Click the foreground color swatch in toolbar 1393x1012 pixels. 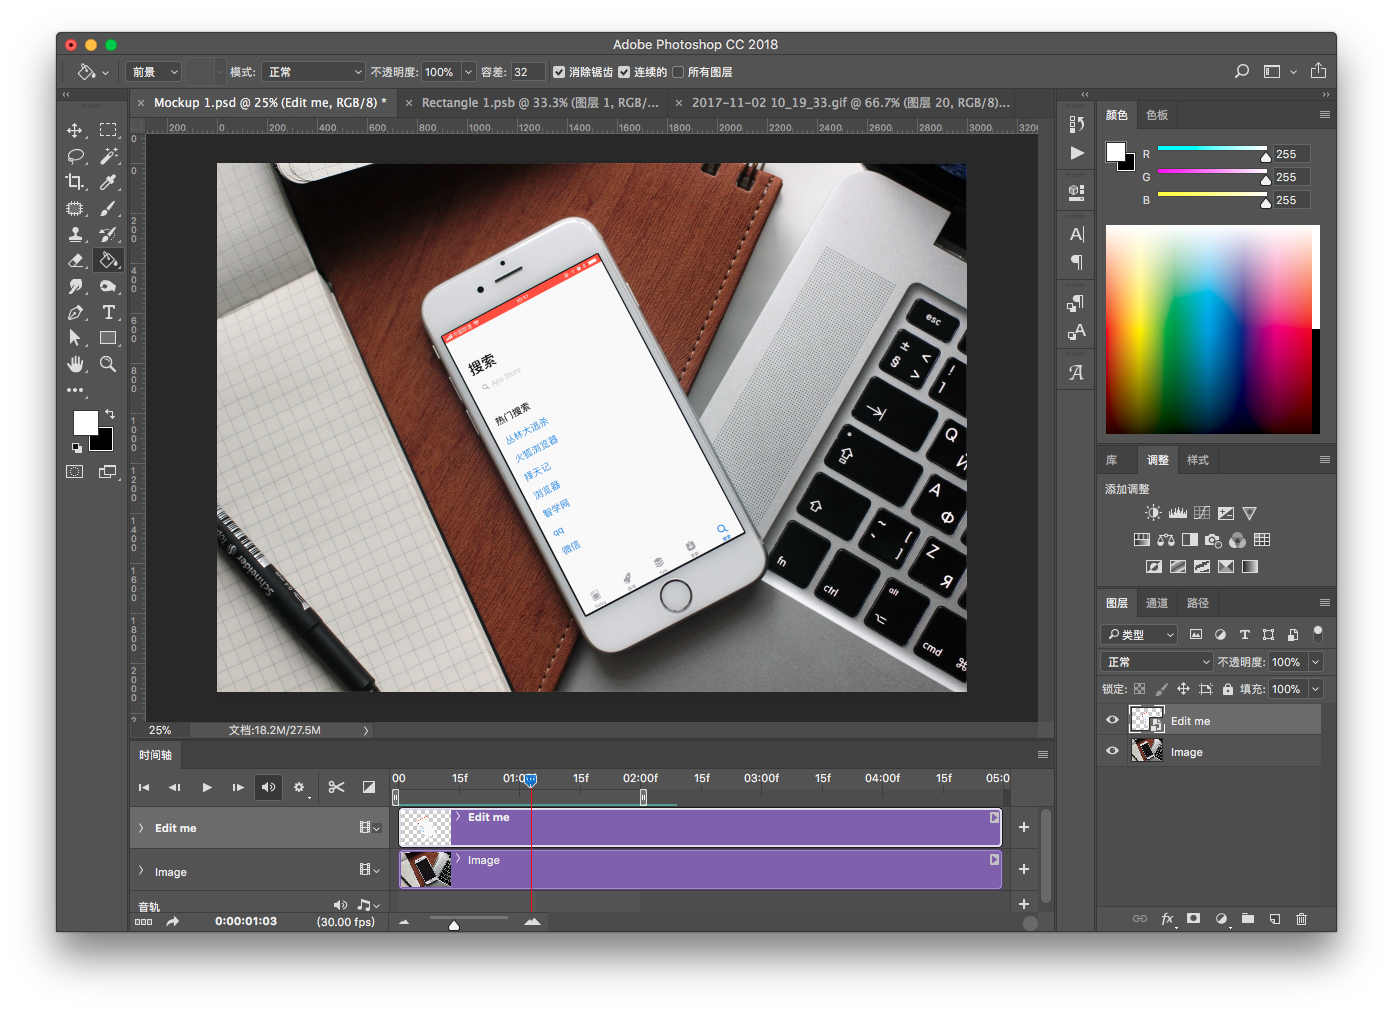point(86,422)
